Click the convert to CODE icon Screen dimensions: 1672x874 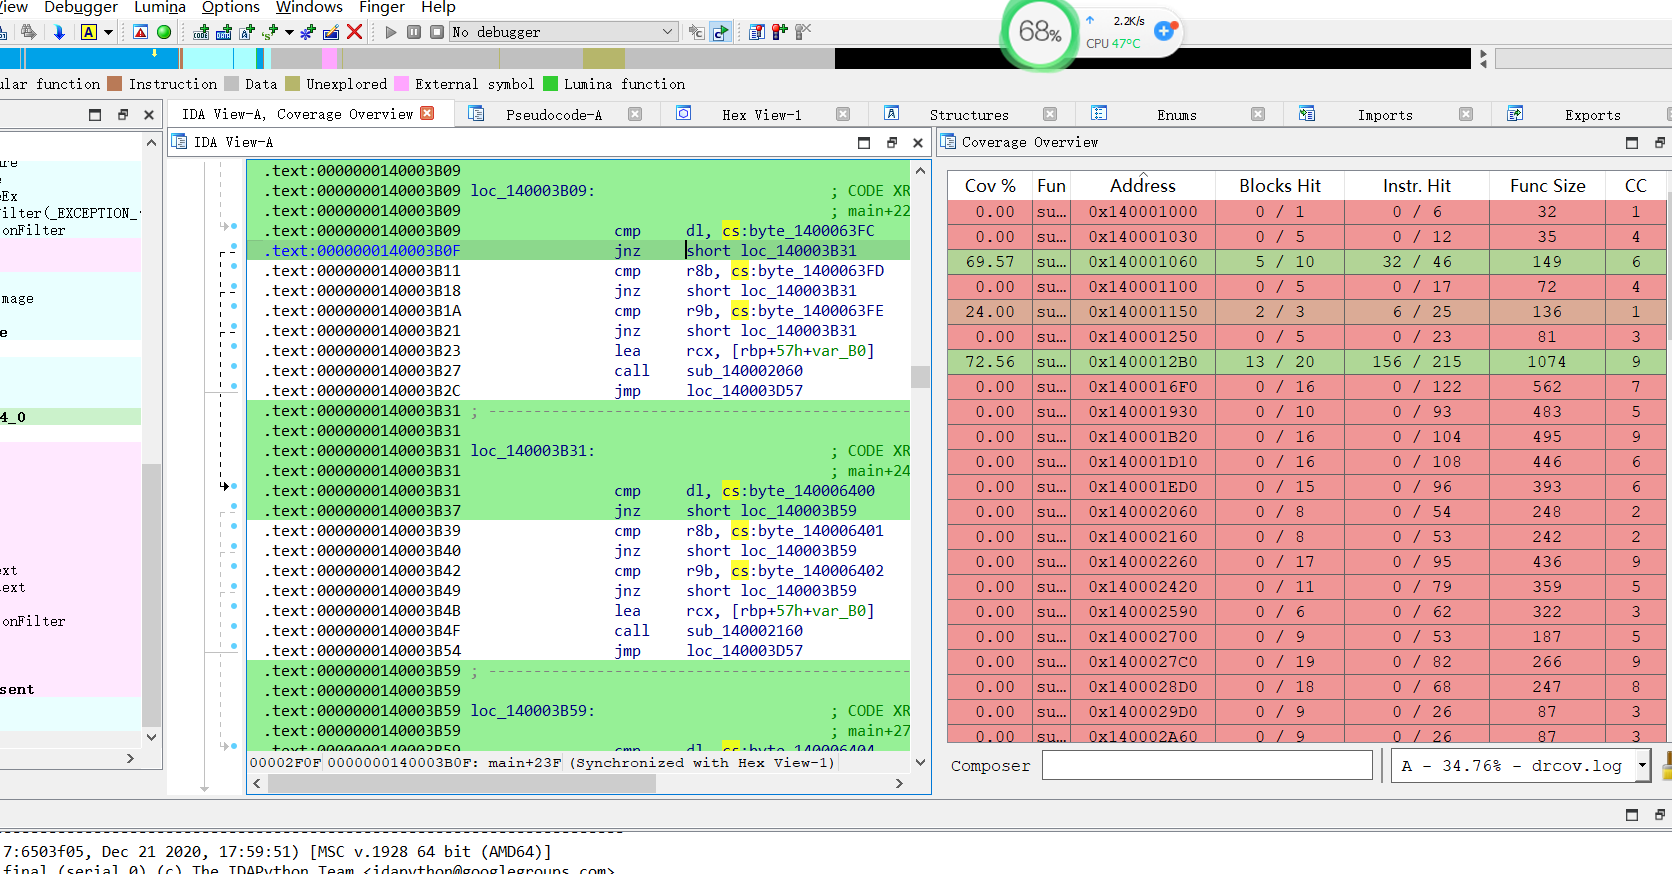pos(202,32)
